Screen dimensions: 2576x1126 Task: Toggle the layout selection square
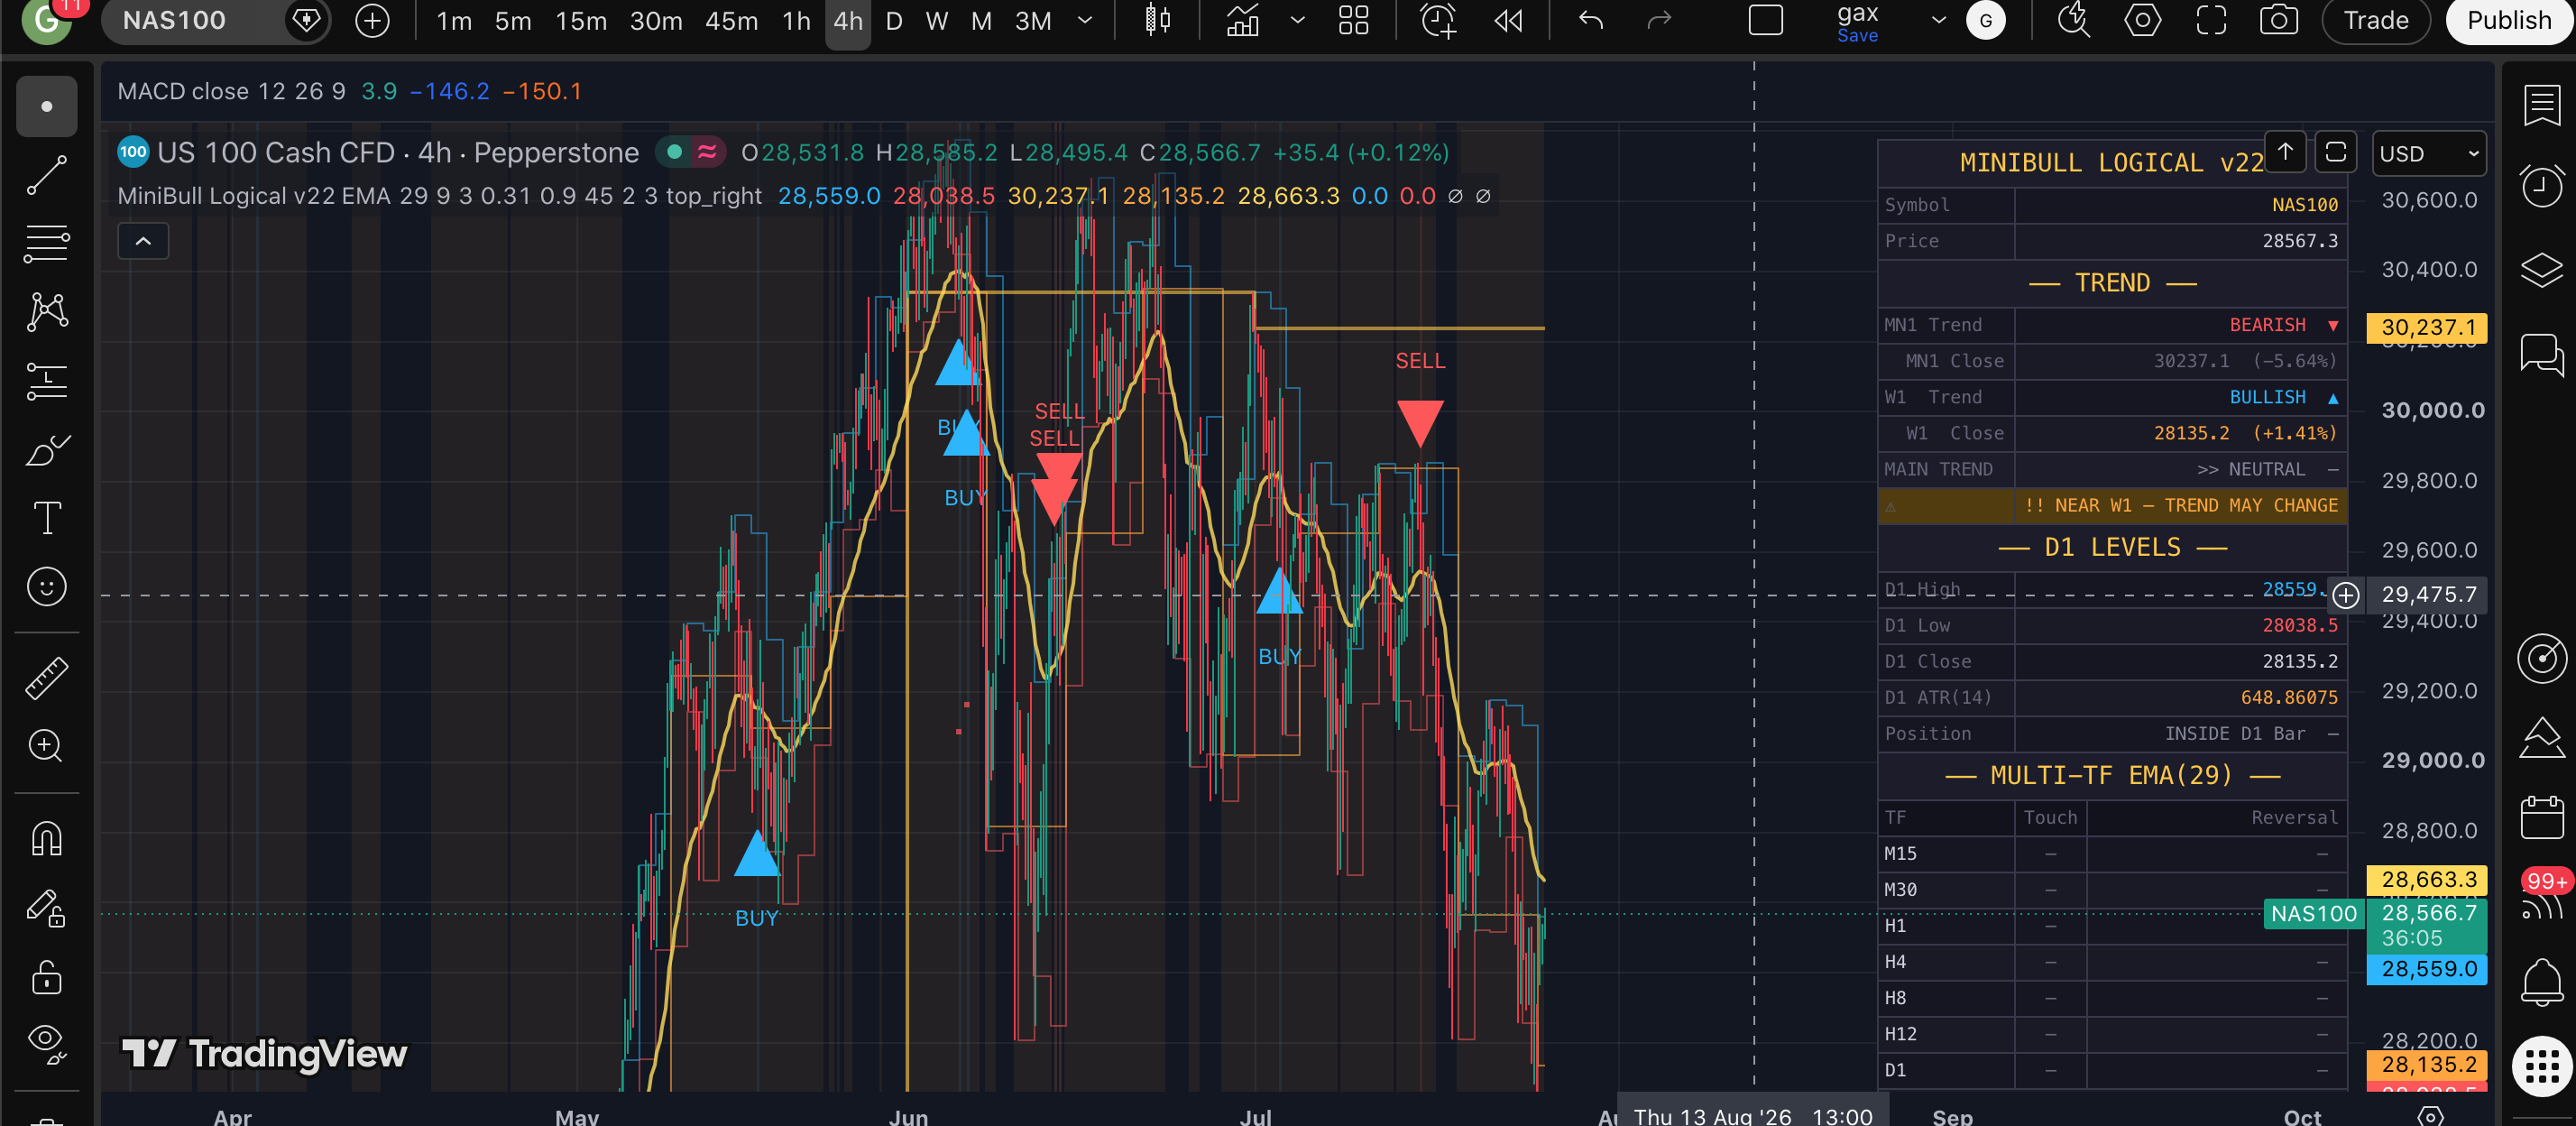[1765, 20]
